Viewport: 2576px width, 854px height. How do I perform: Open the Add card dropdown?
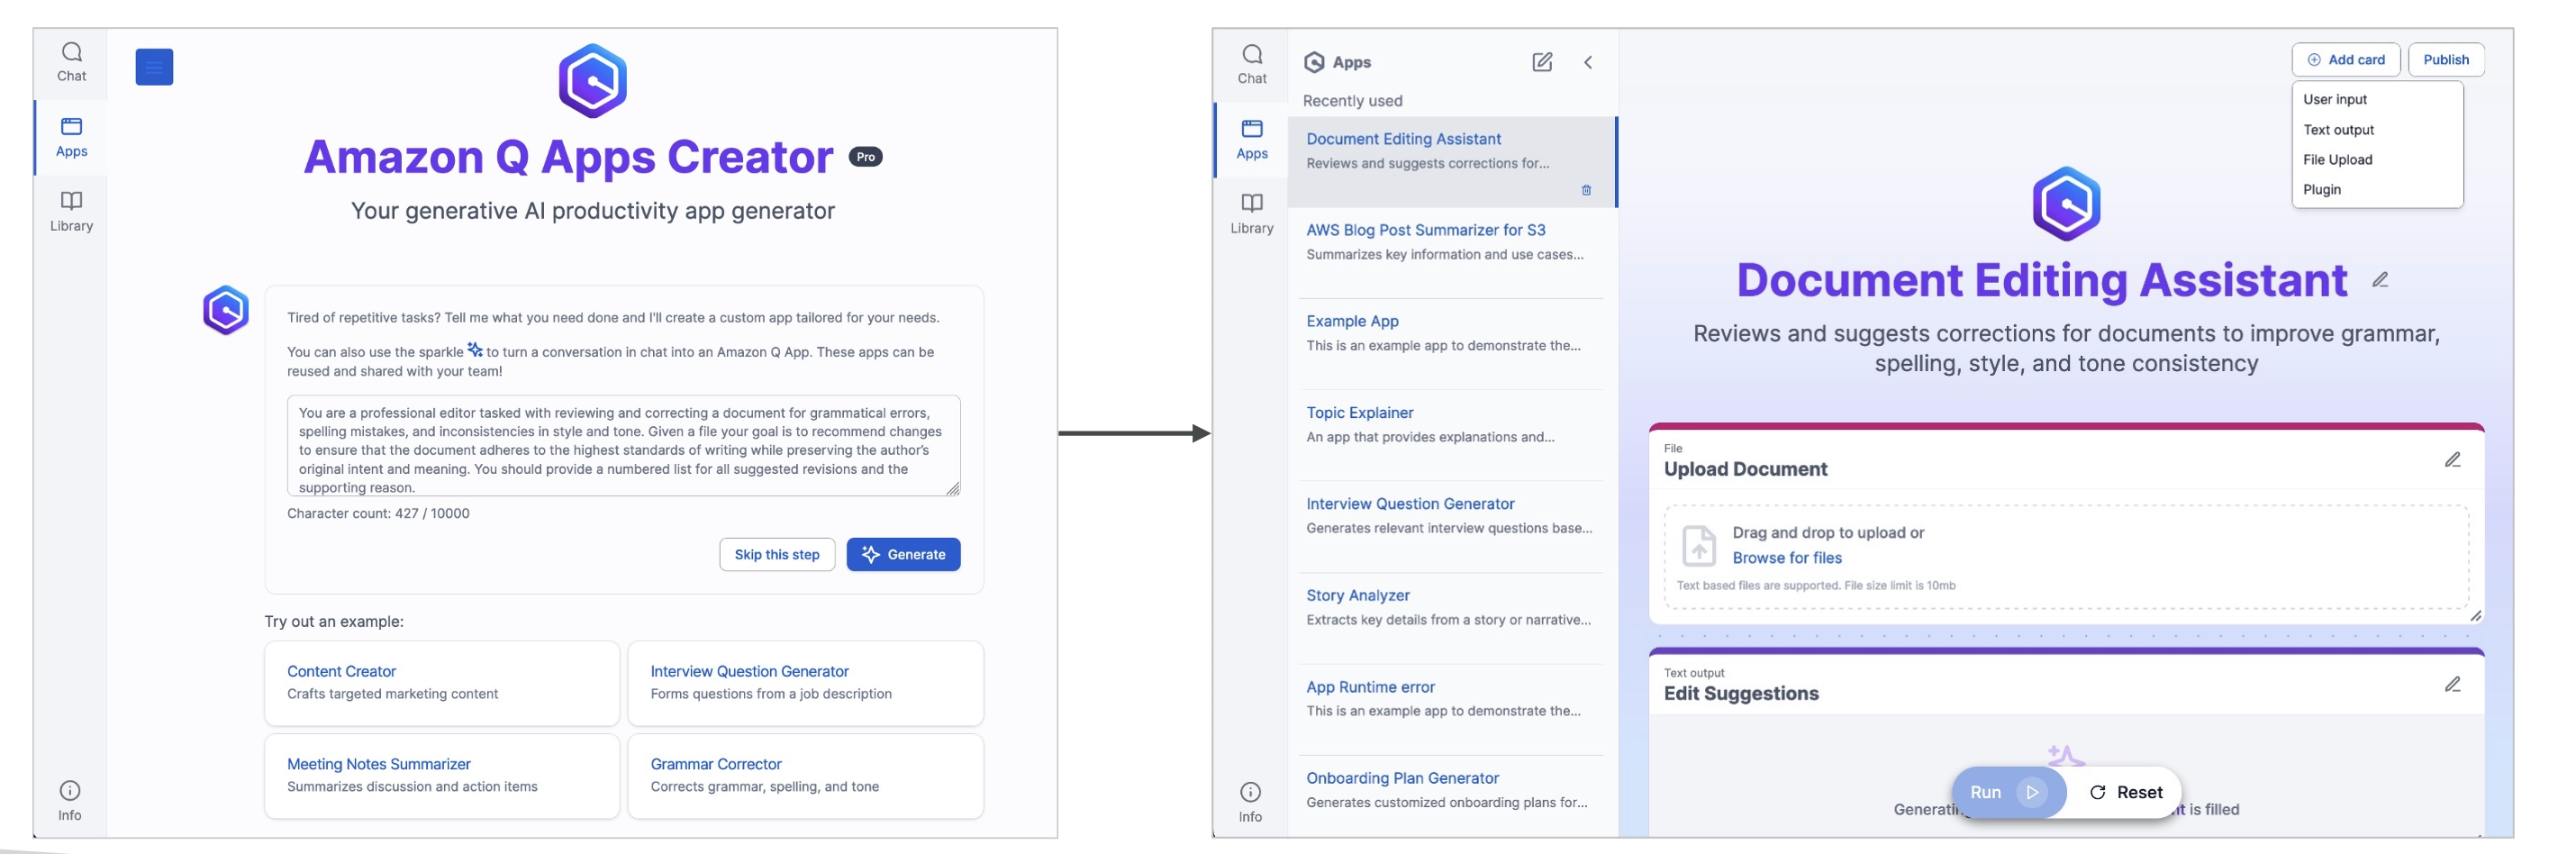(2345, 60)
